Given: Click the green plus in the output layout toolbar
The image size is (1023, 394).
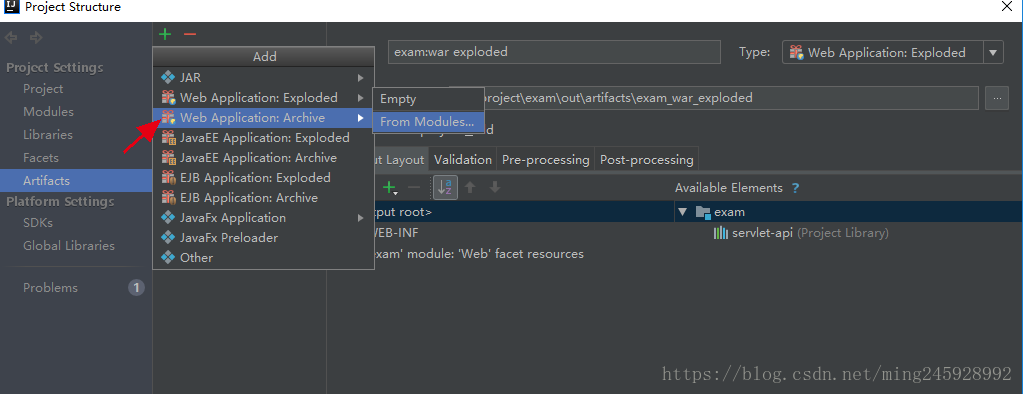Looking at the screenshot, I should (x=389, y=188).
